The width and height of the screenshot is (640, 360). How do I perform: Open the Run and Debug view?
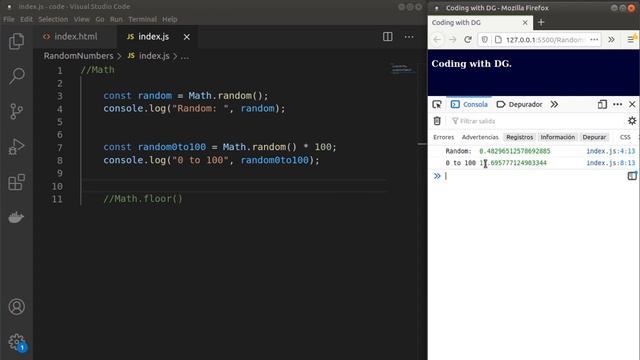point(16,147)
